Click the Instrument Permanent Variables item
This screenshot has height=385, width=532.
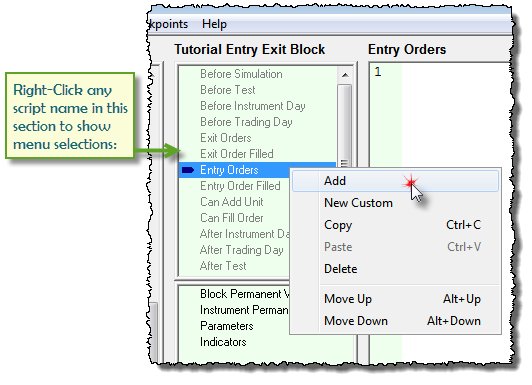[244, 310]
